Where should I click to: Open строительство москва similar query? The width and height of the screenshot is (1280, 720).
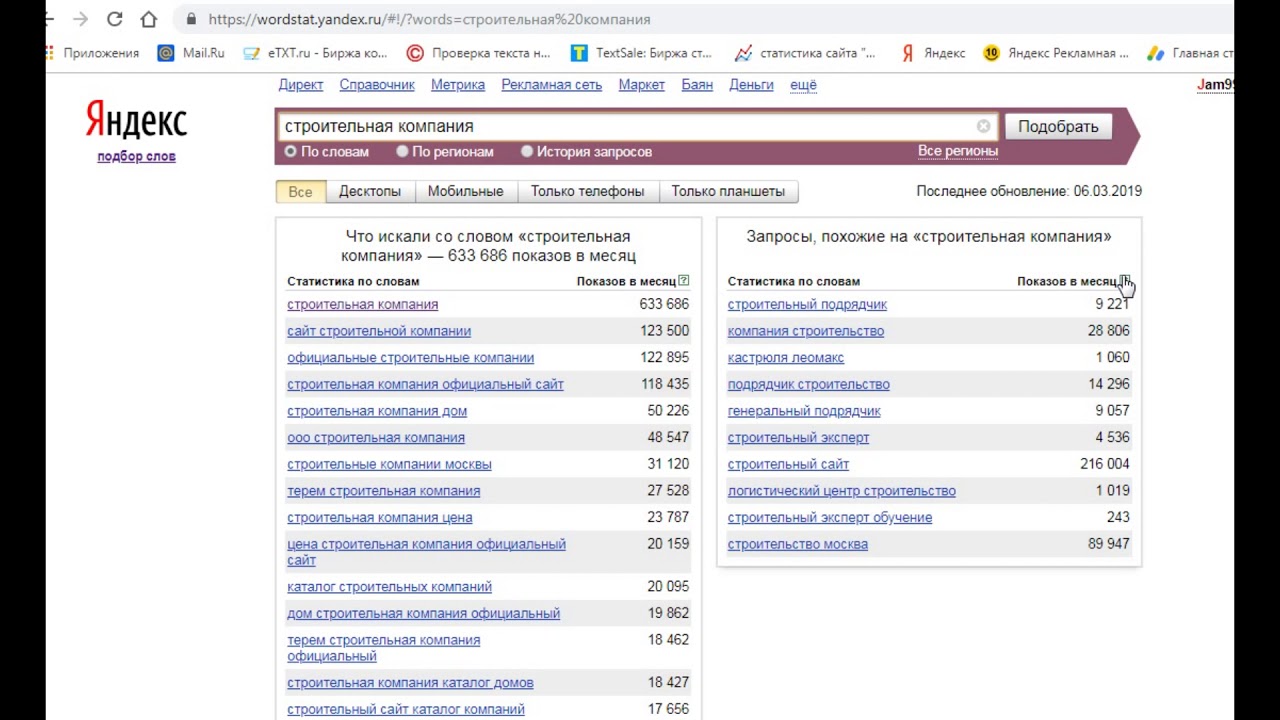pyautogui.click(x=798, y=544)
